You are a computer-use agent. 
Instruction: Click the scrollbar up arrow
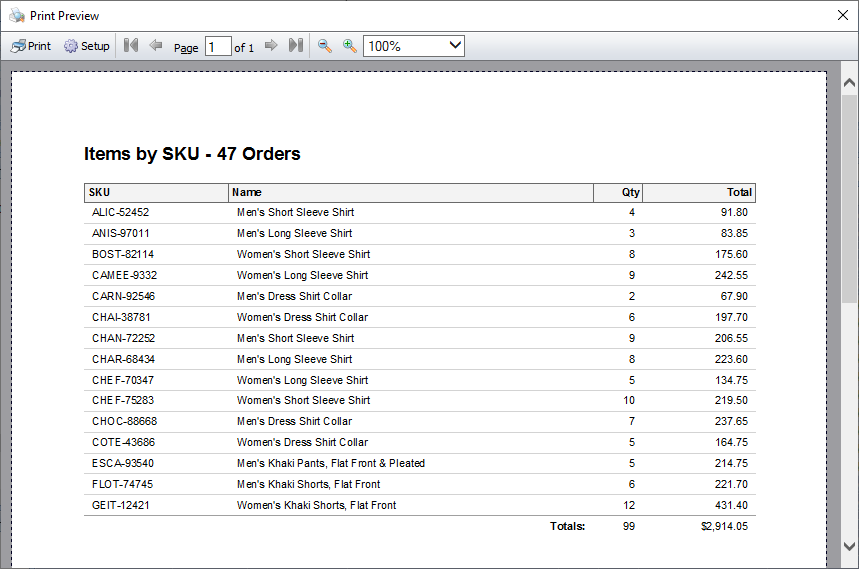(849, 83)
